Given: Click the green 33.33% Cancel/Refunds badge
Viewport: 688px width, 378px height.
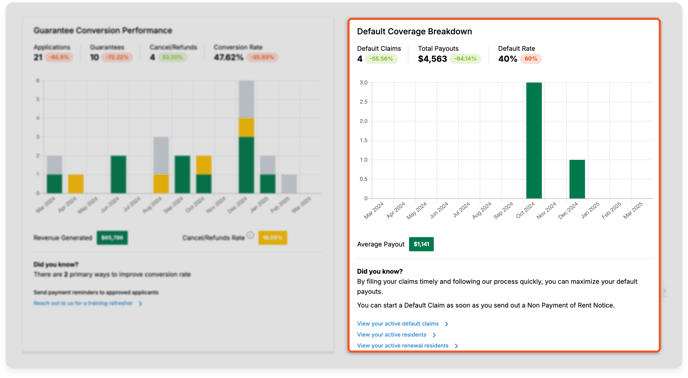Looking at the screenshot, I should coord(172,58).
